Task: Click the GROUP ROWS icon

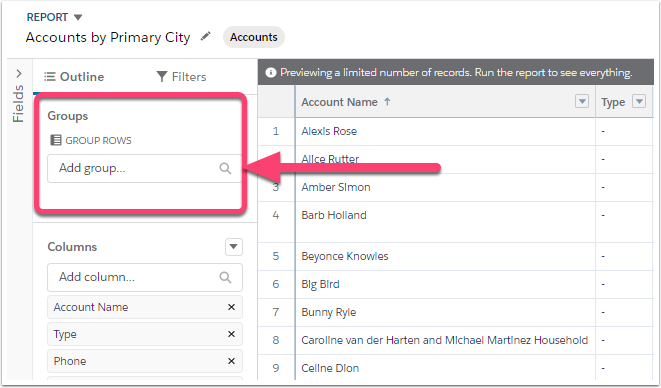Action: click(x=56, y=140)
